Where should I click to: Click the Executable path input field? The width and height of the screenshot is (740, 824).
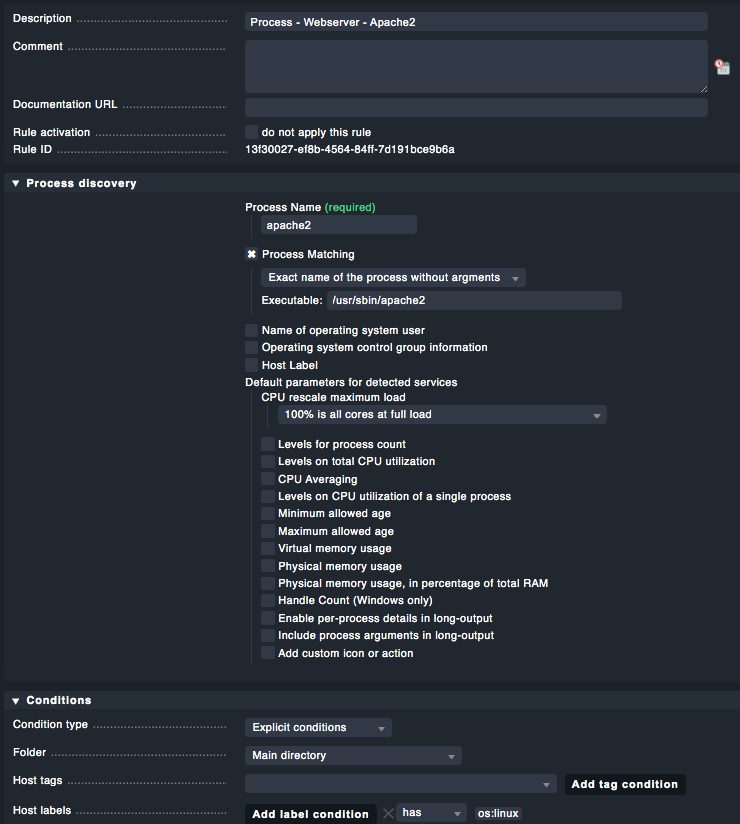click(473, 300)
